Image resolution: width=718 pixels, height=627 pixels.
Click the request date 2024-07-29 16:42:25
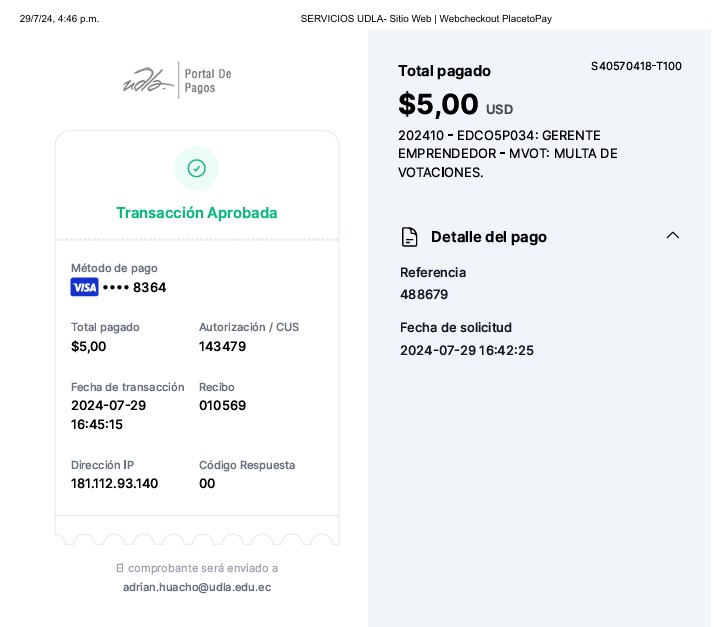pos(467,351)
